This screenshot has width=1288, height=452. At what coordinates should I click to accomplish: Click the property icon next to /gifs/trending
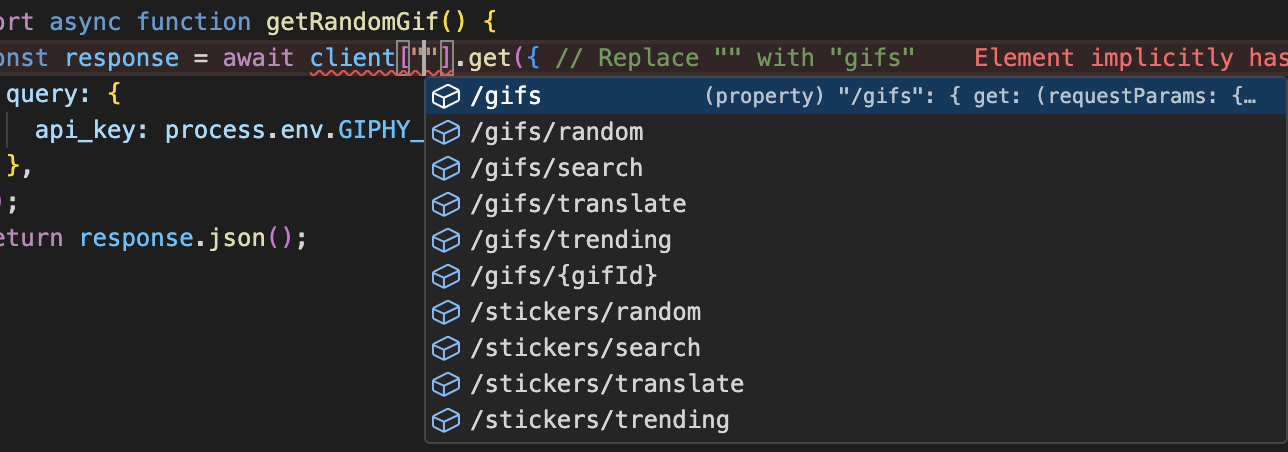click(x=444, y=240)
